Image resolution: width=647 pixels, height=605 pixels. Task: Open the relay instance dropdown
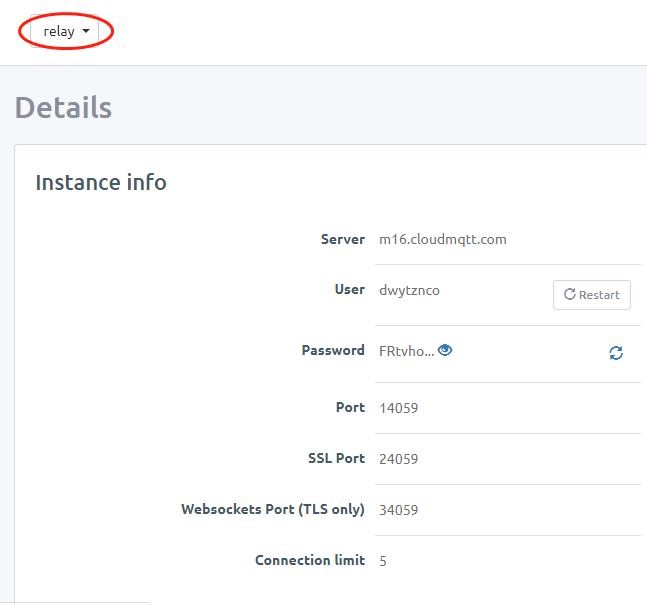click(66, 31)
